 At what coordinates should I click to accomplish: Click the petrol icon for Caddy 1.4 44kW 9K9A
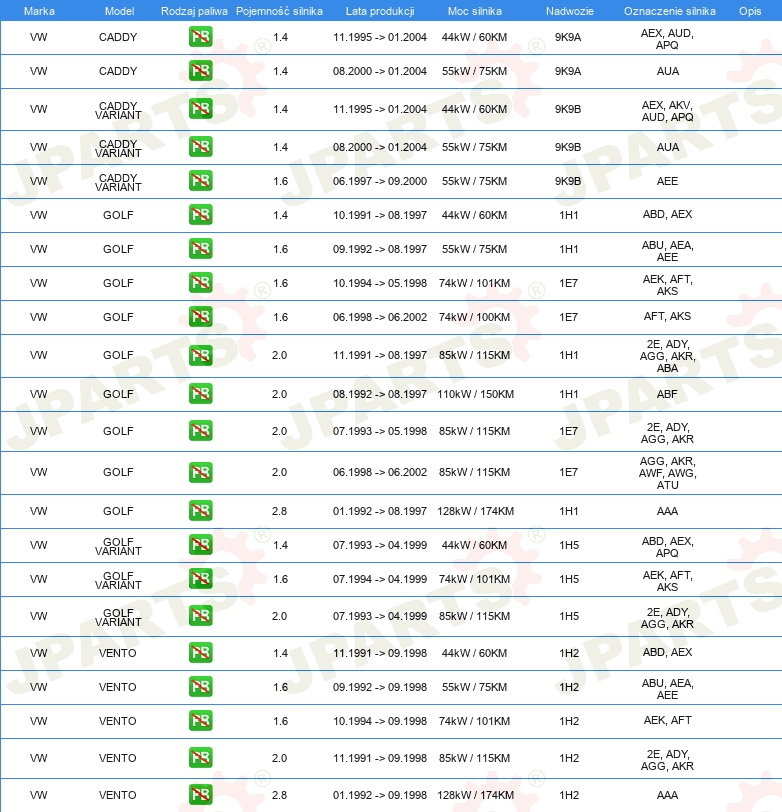coord(200,37)
